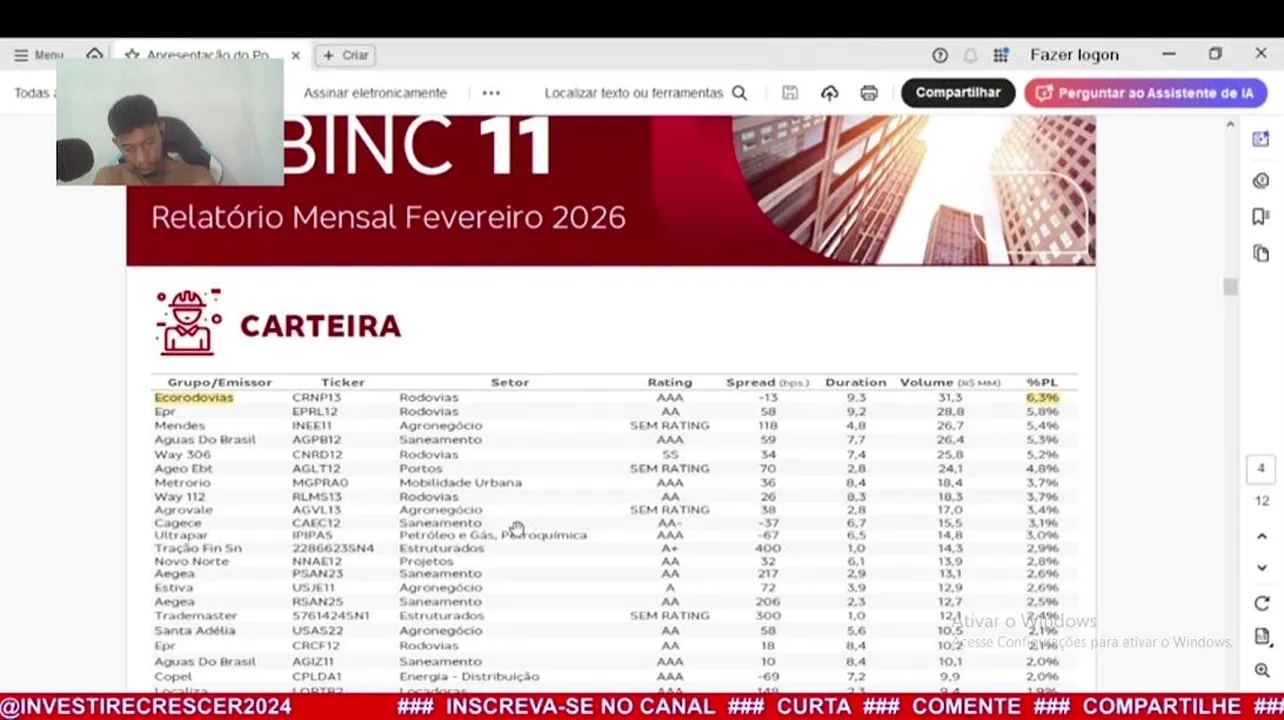Screen dimensions: 1284x720
Task: Click the cloud upload icon
Action: click(829, 93)
